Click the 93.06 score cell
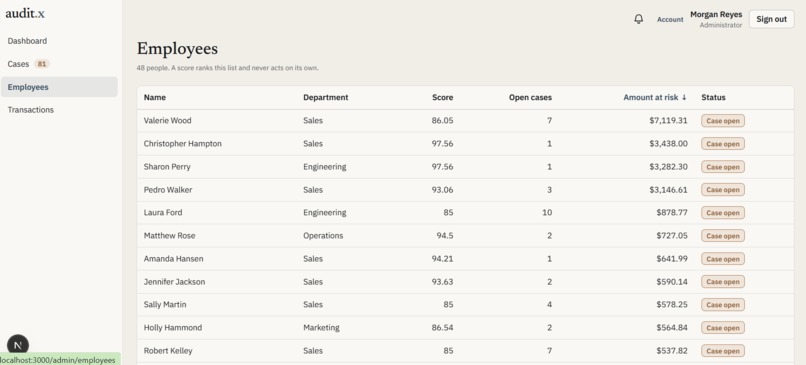Image resolution: width=806 pixels, height=365 pixels. coord(443,190)
